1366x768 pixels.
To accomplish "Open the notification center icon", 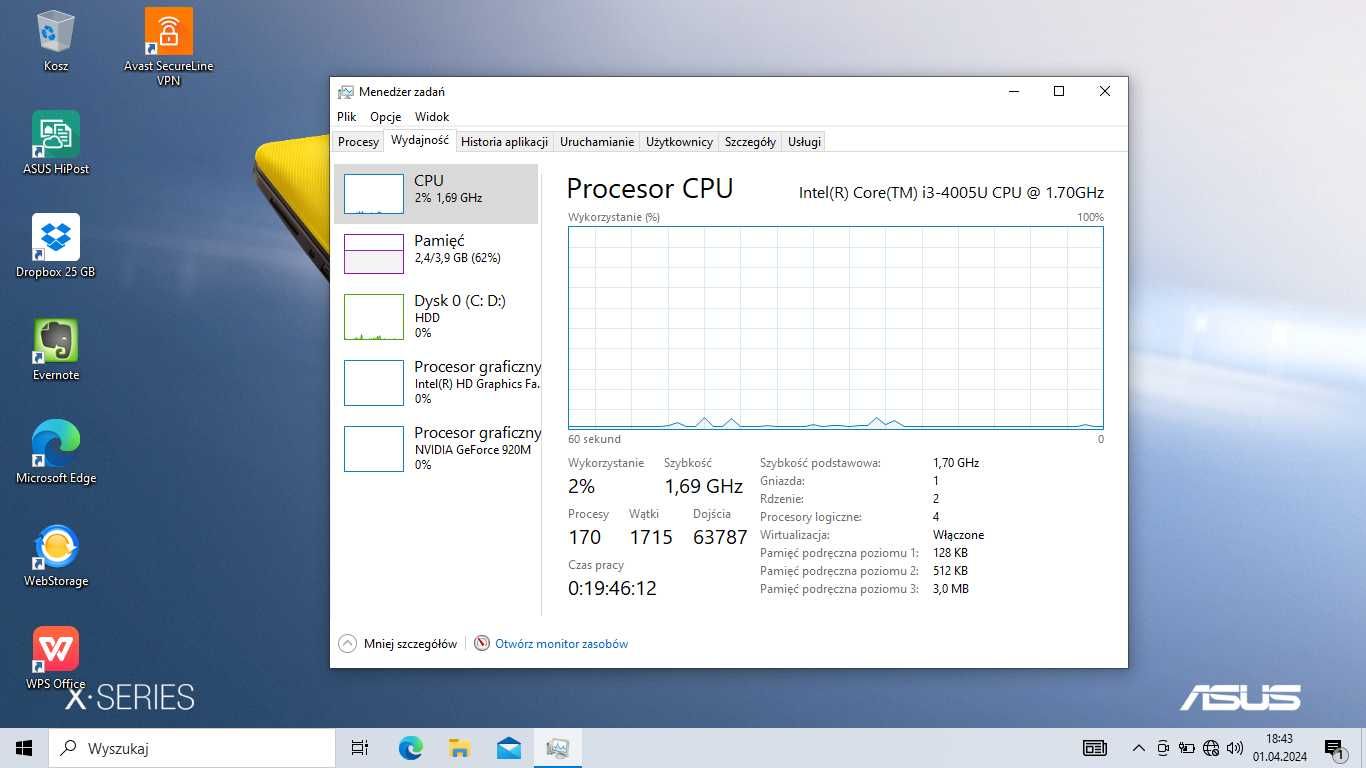I will pos(1334,748).
